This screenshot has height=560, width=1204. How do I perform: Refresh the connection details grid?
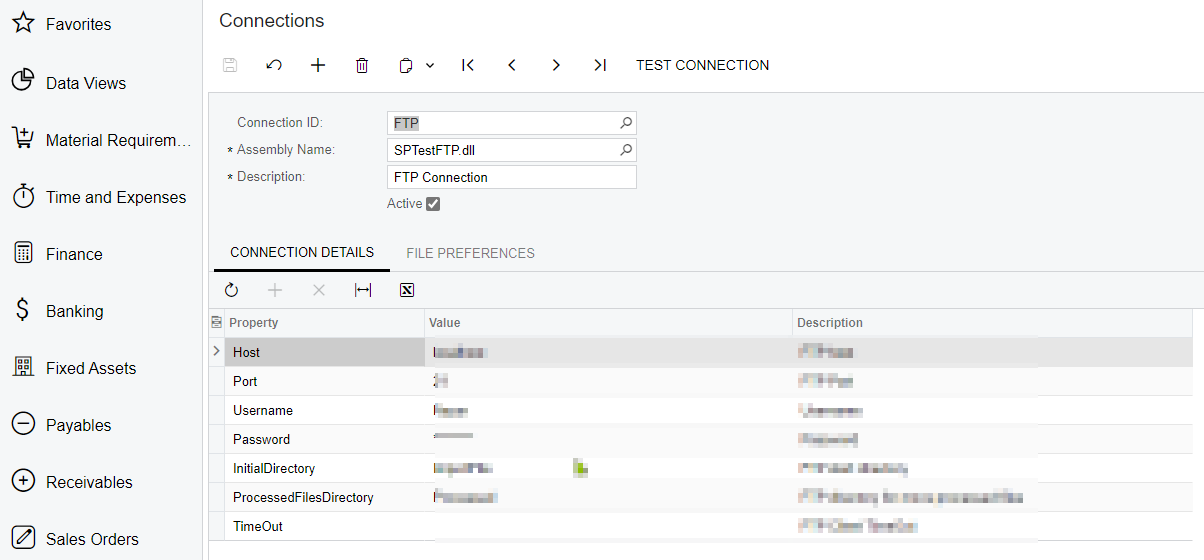pyautogui.click(x=231, y=290)
